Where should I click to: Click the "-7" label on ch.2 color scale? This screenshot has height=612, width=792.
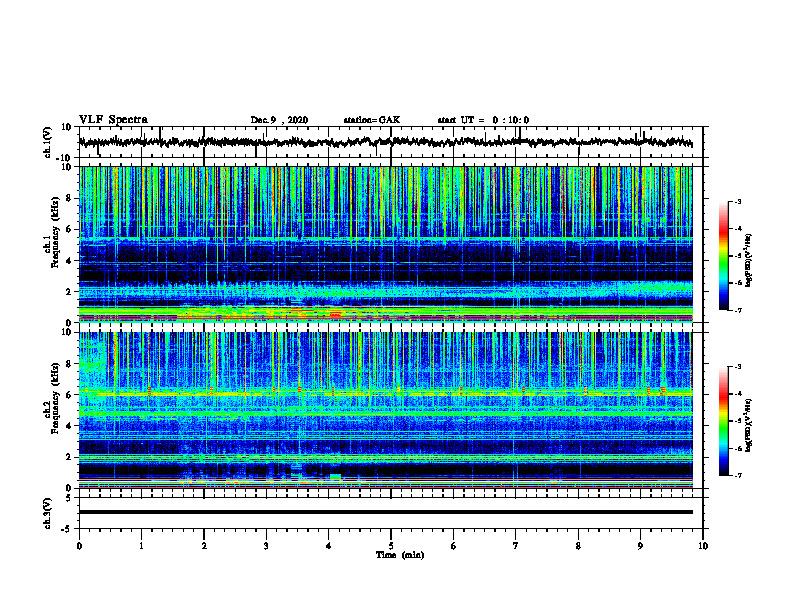pyautogui.click(x=737, y=476)
